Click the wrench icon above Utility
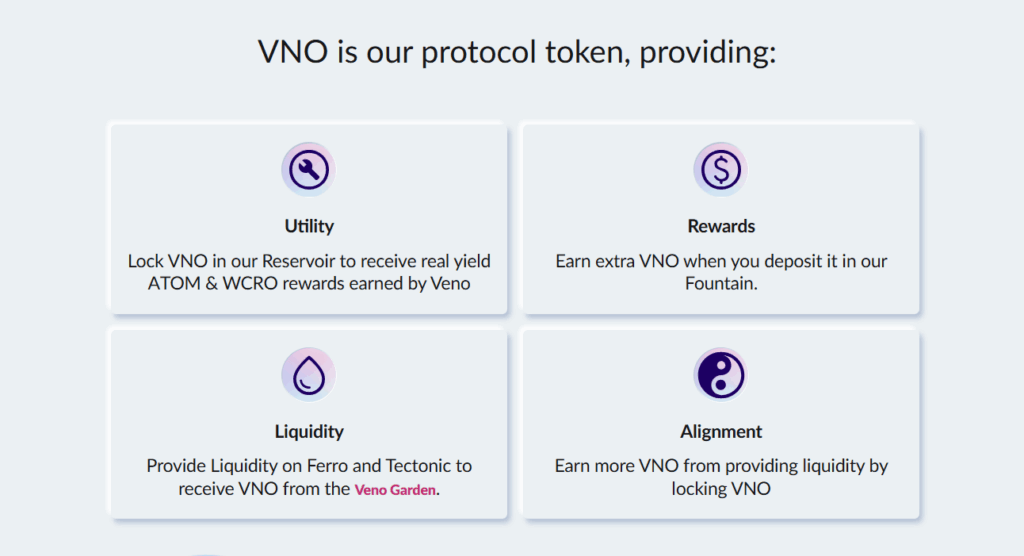This screenshot has height=556, width=1024. click(x=308, y=170)
